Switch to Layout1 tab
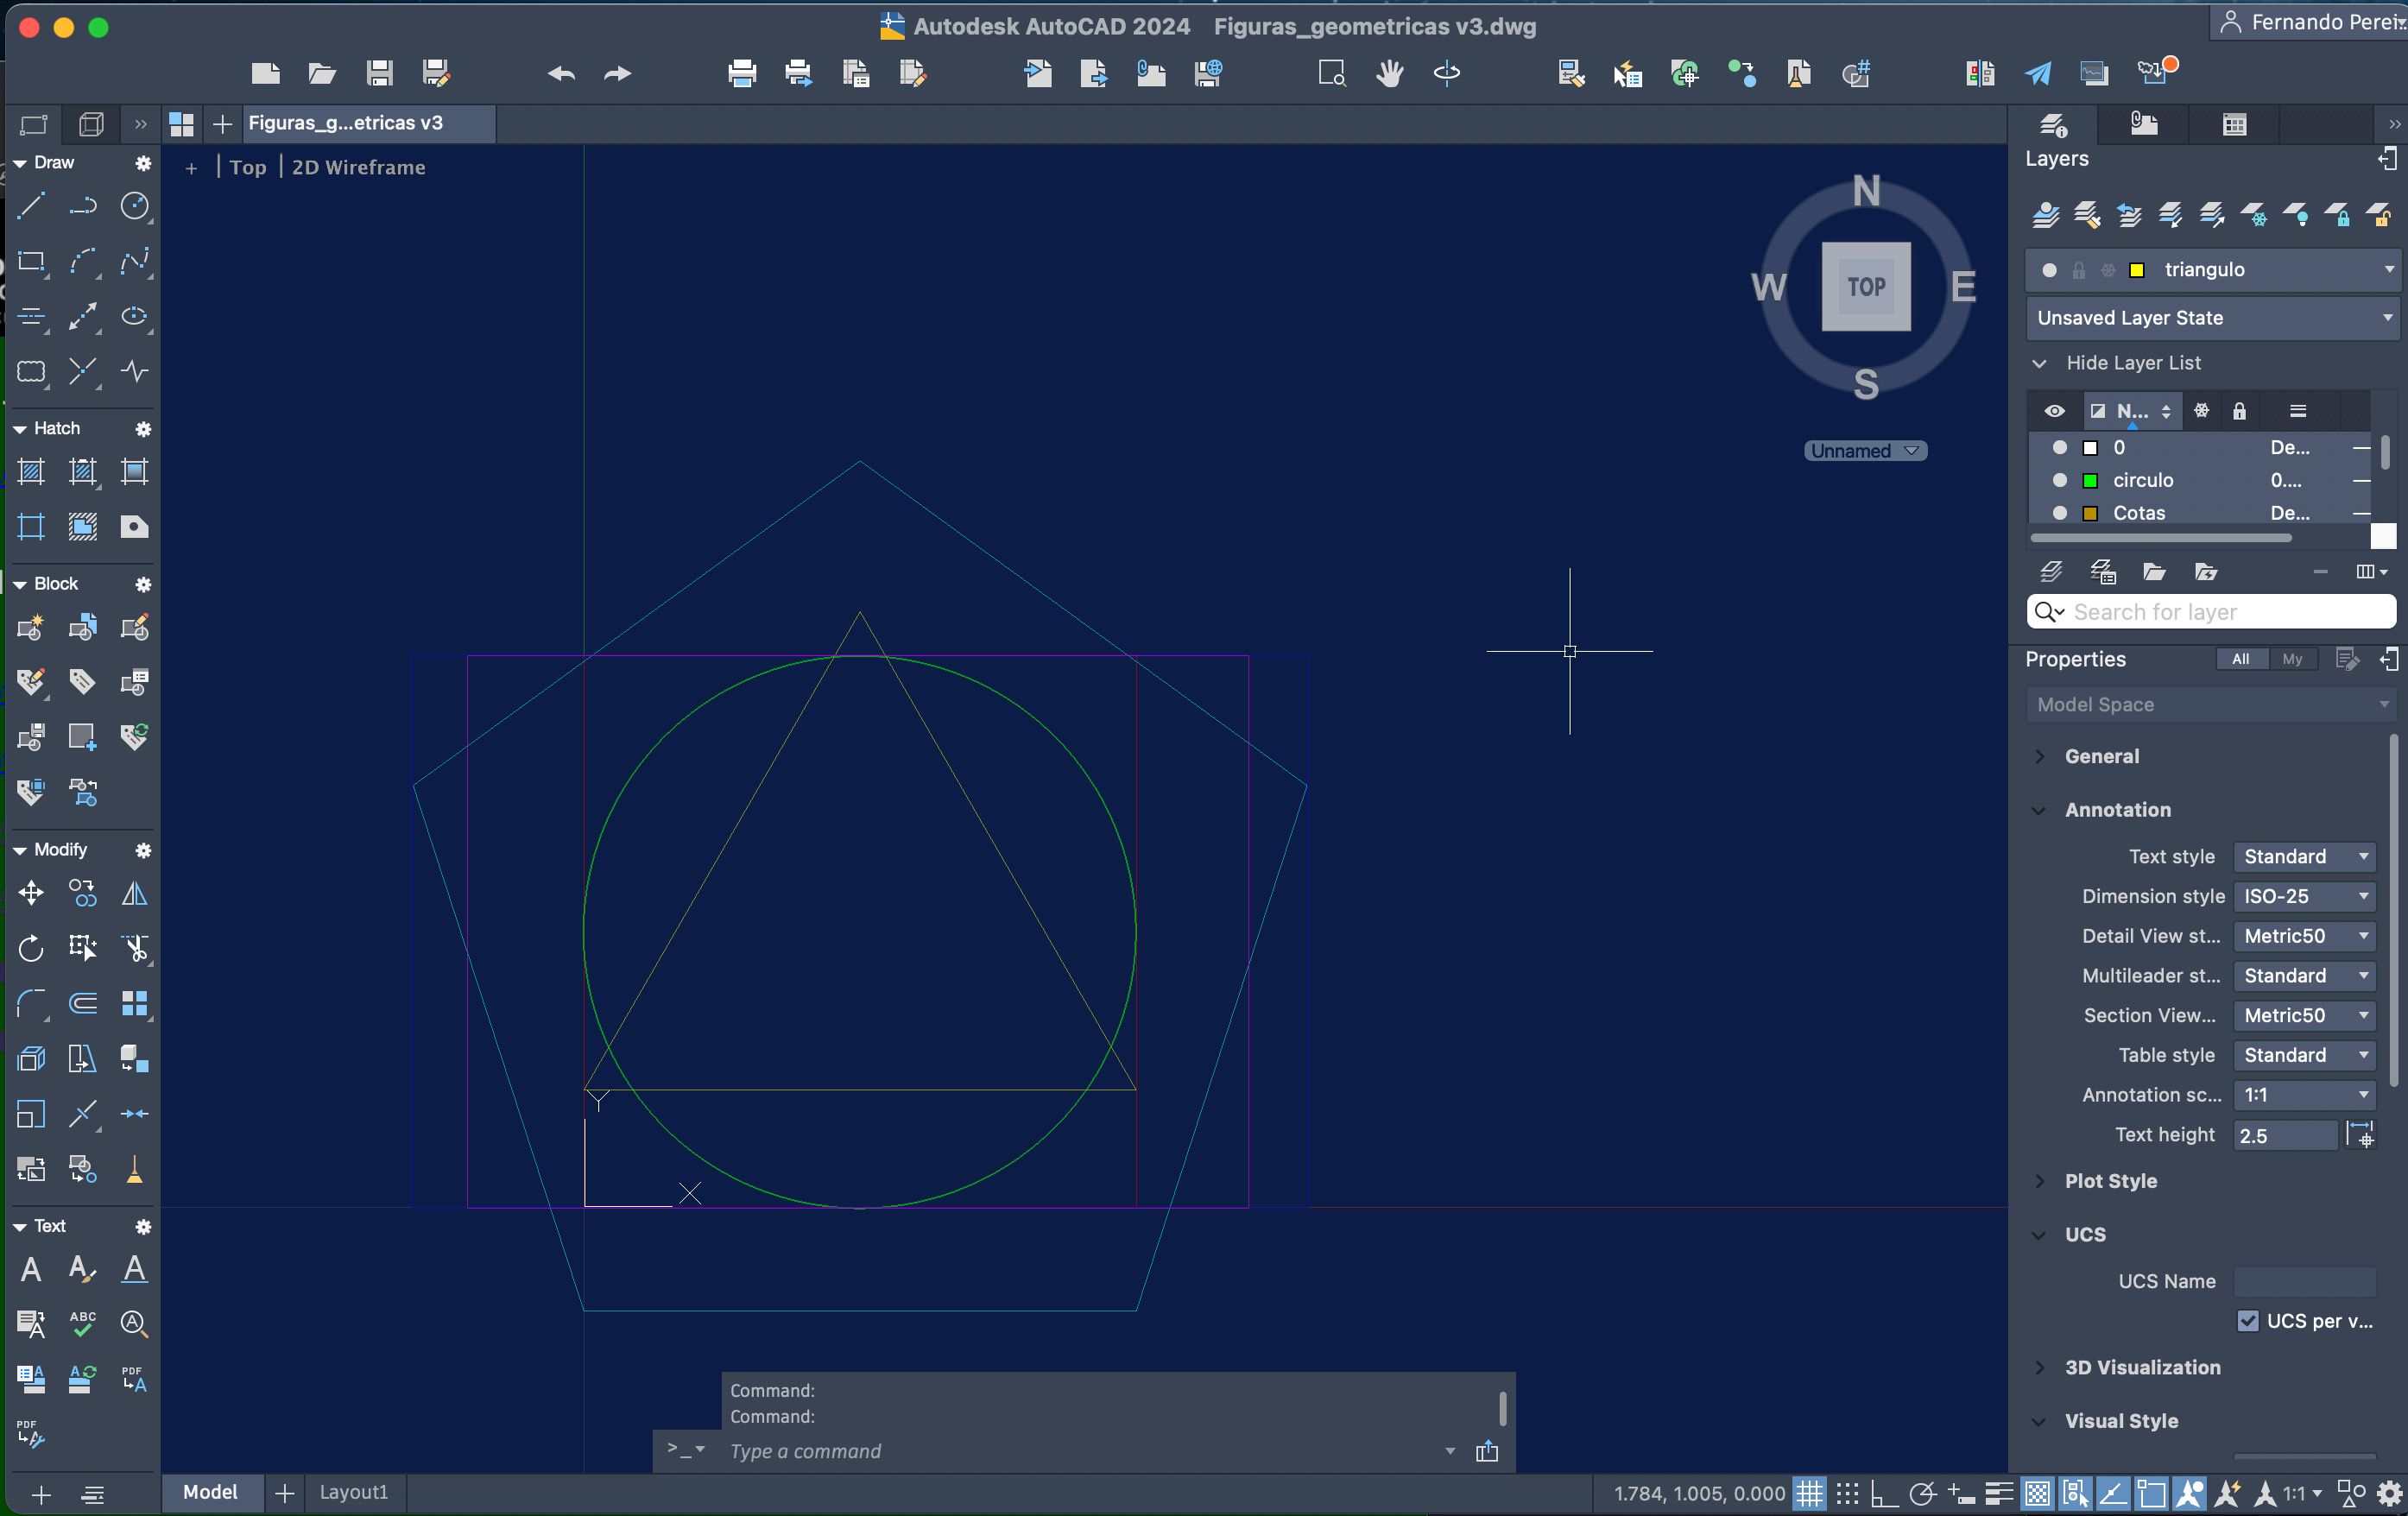 [x=353, y=1492]
